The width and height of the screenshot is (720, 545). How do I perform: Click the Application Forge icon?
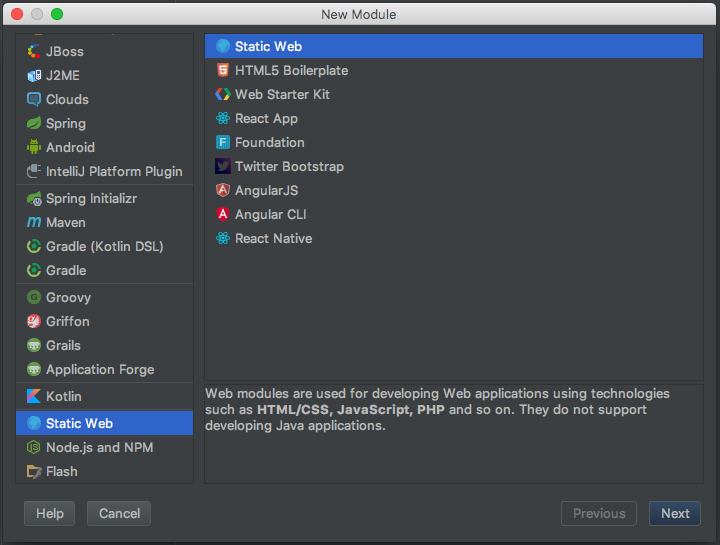(34, 369)
